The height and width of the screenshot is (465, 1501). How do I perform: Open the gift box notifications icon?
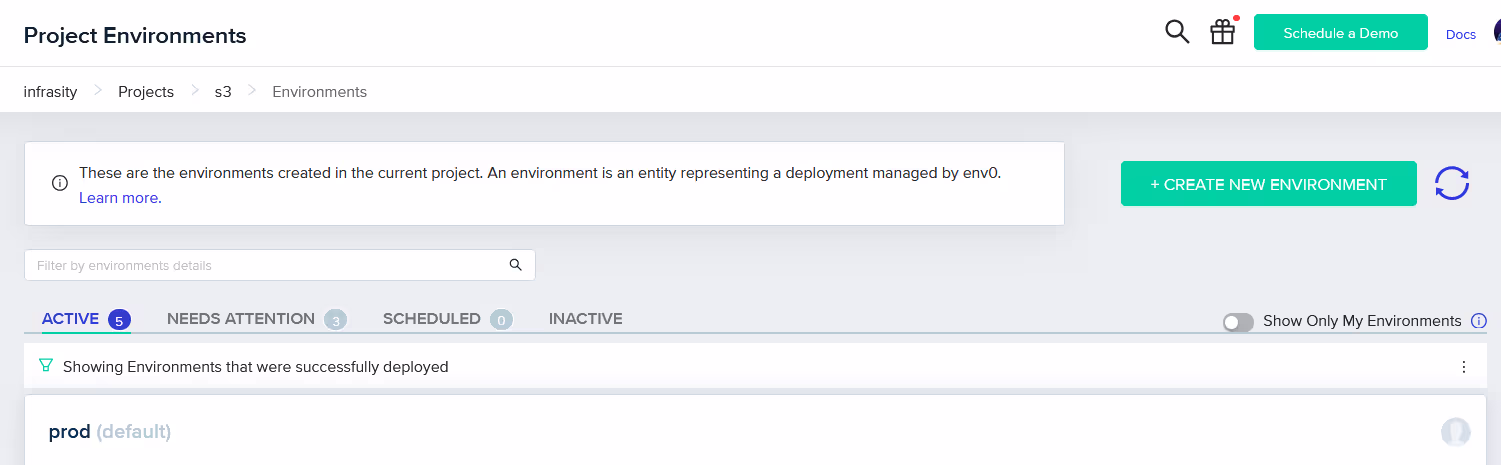(x=1223, y=33)
